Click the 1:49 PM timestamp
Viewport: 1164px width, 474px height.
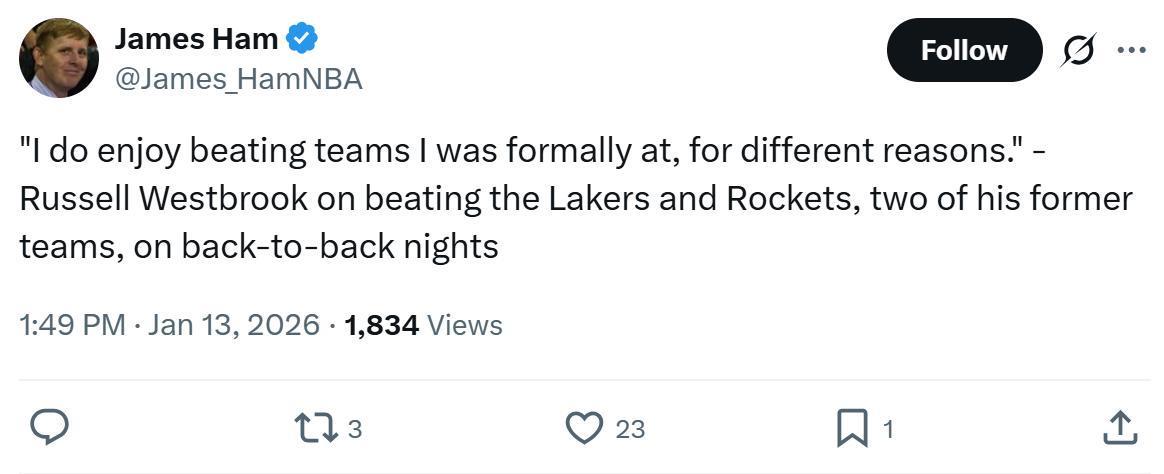tap(72, 325)
